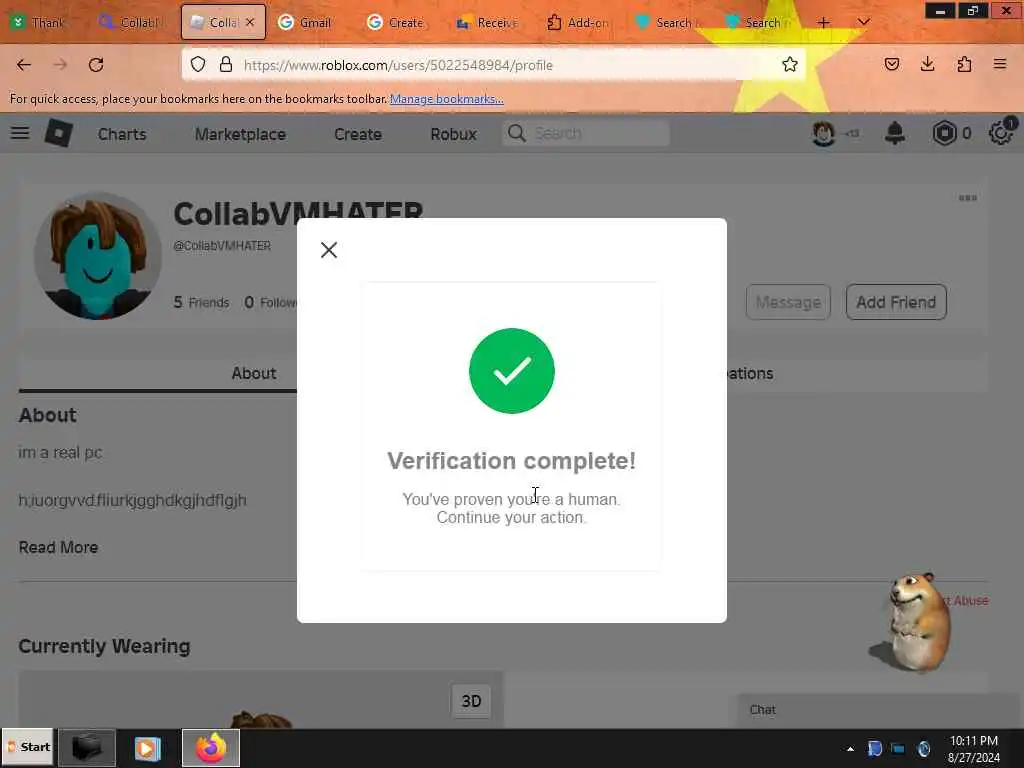This screenshot has height=768, width=1024.
Task: Open the tracking protection shield icon
Action: [198, 64]
